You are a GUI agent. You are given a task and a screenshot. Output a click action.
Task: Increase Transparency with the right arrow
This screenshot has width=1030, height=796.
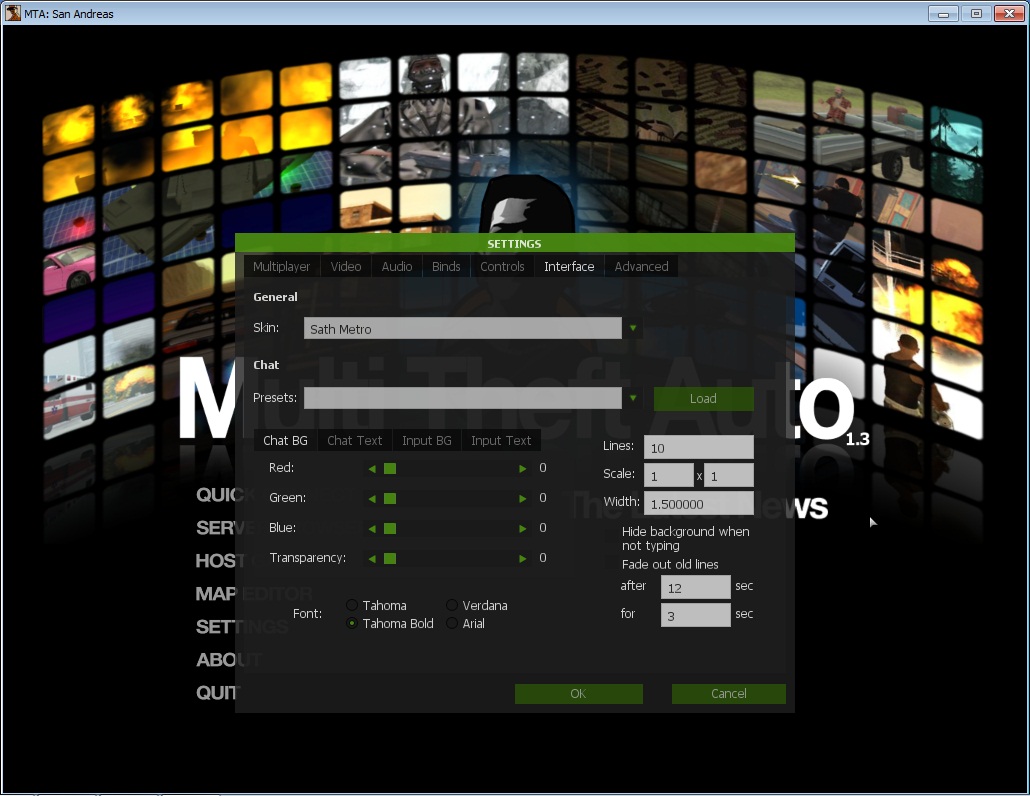(x=523, y=559)
